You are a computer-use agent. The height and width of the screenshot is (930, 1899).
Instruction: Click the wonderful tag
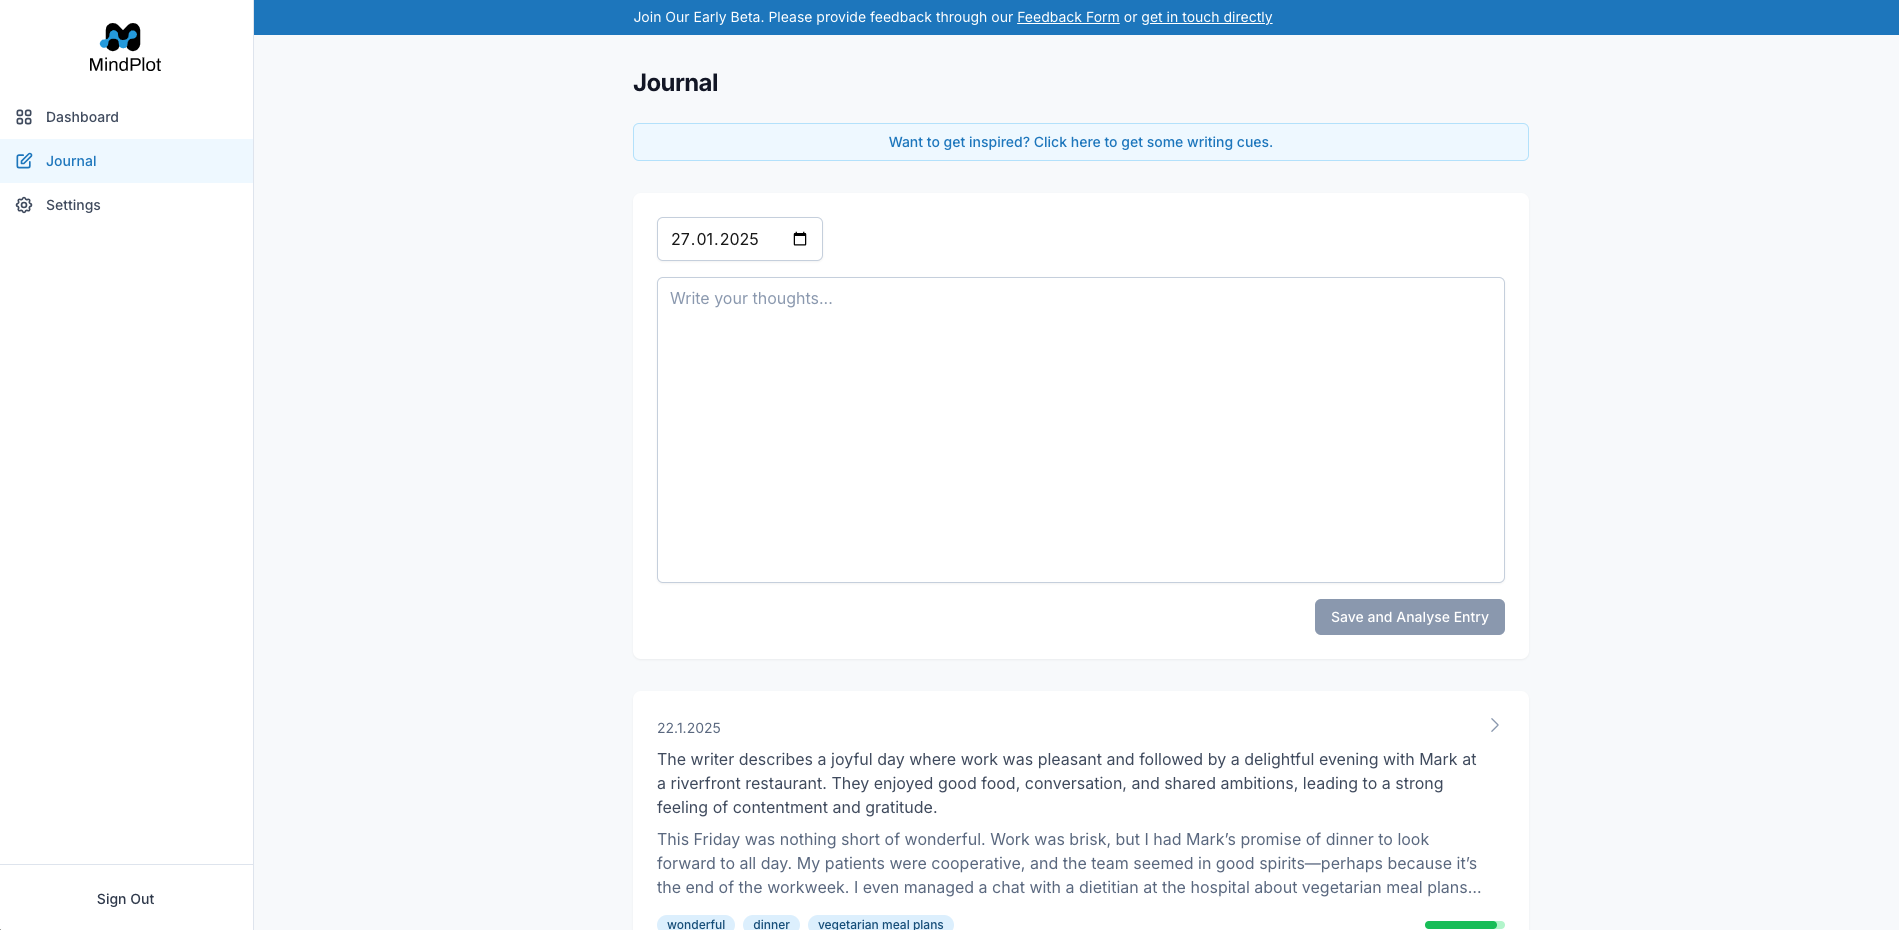[696, 923]
